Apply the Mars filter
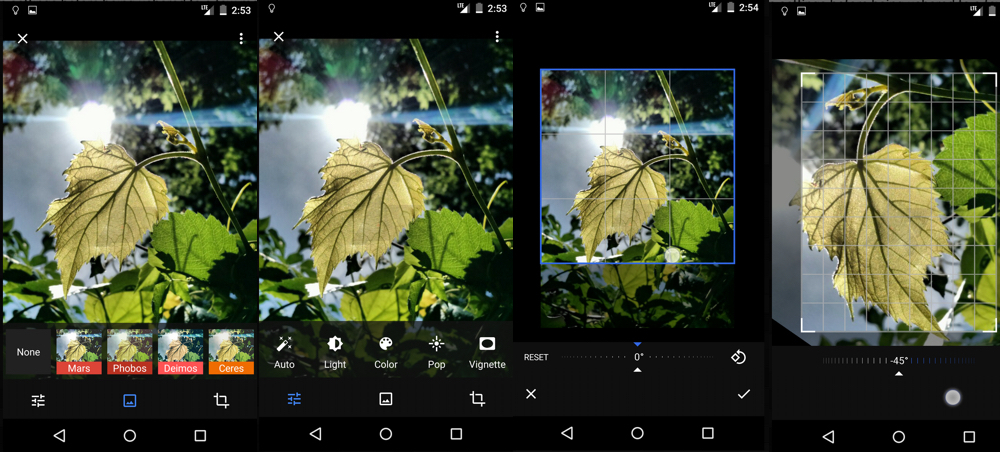Viewport: 1000px width, 452px height. click(x=79, y=352)
